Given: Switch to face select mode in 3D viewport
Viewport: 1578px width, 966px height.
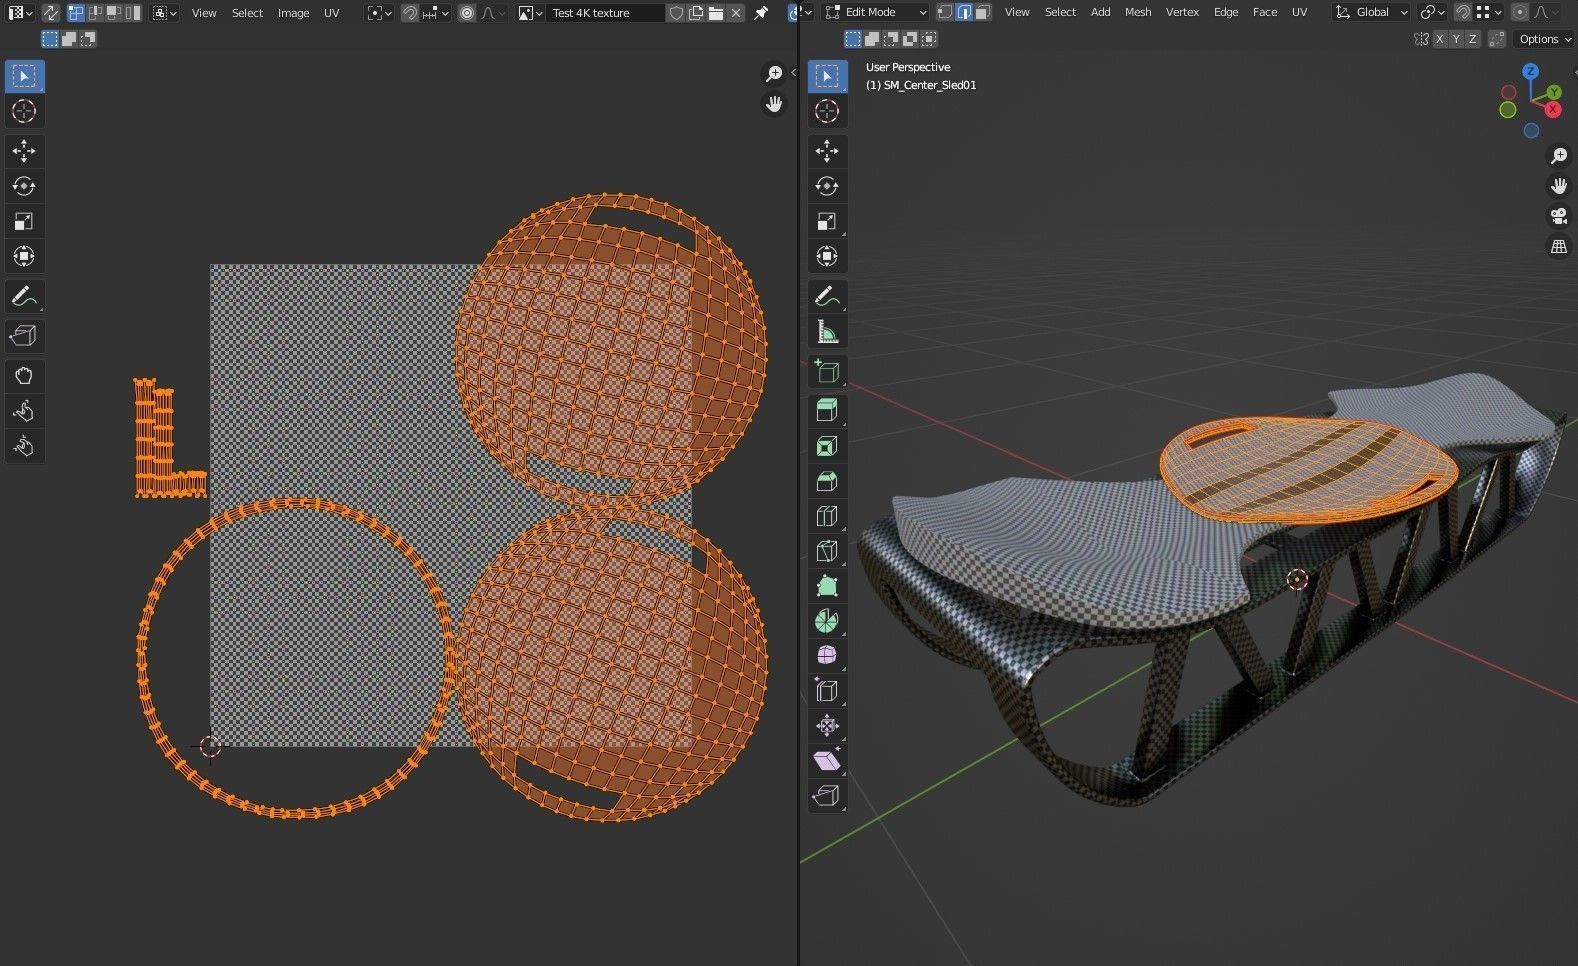Looking at the screenshot, I should click(983, 12).
